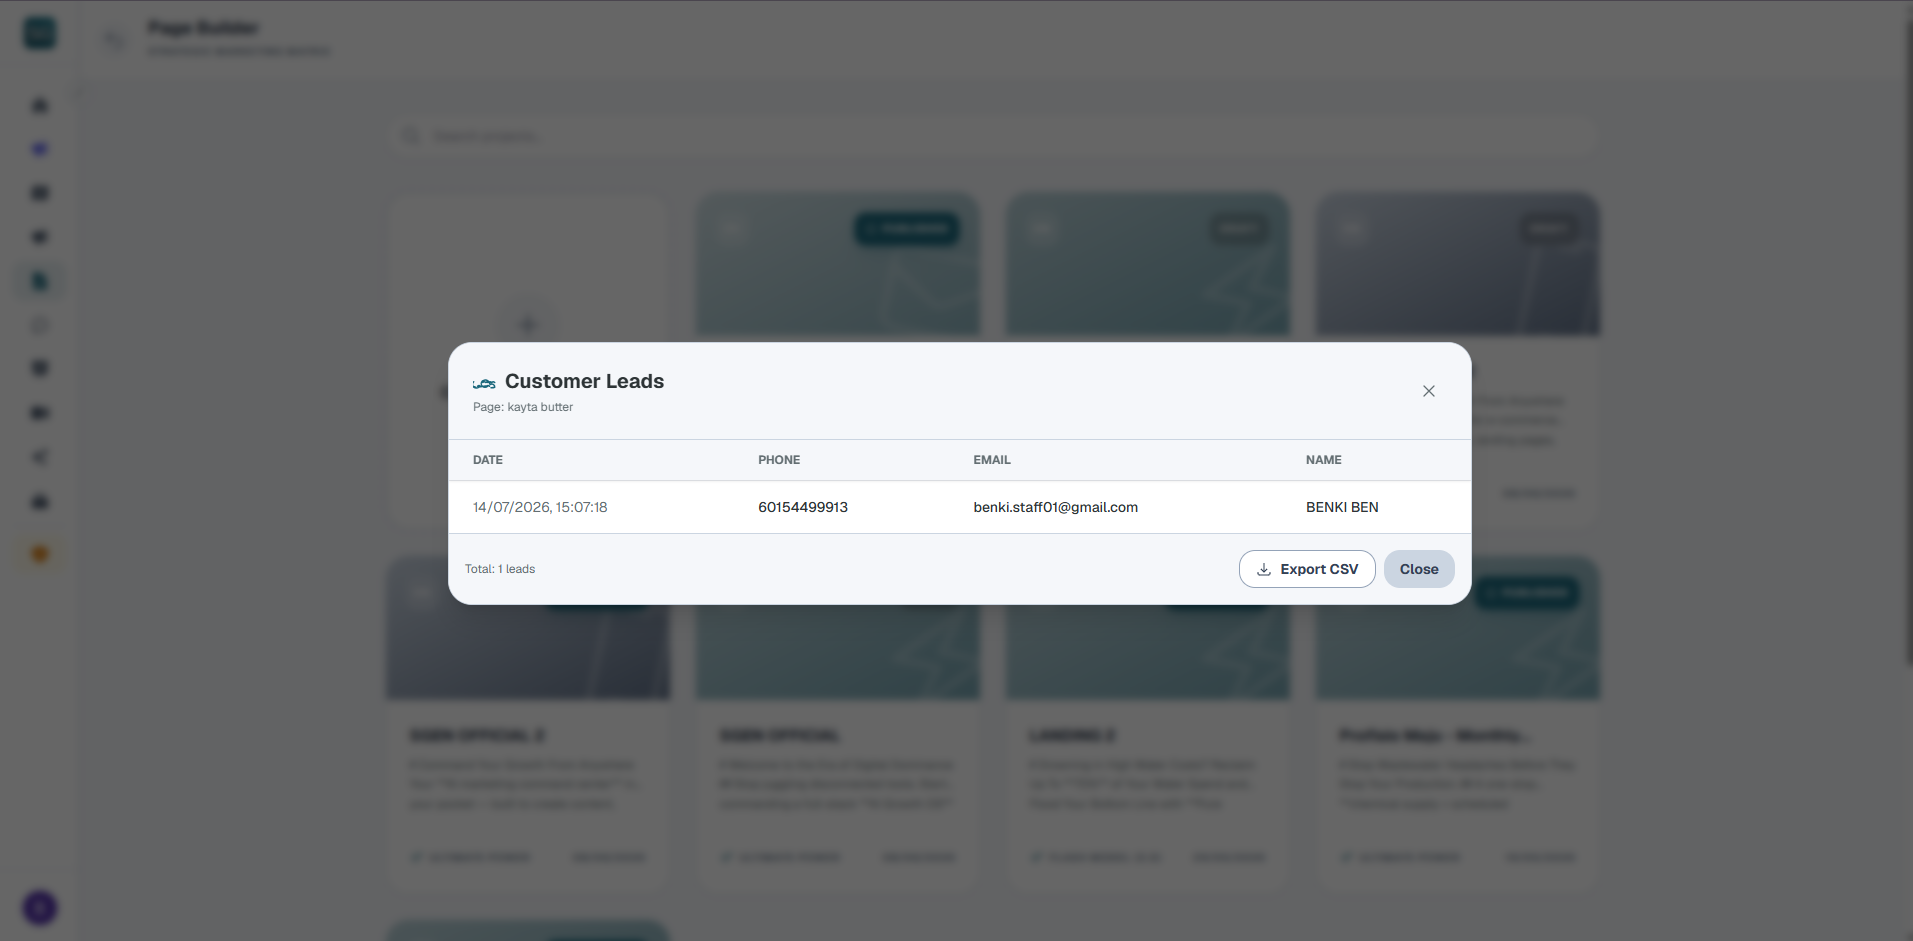
Task: Focus the blurred search field behind the dialog
Action: click(x=993, y=135)
